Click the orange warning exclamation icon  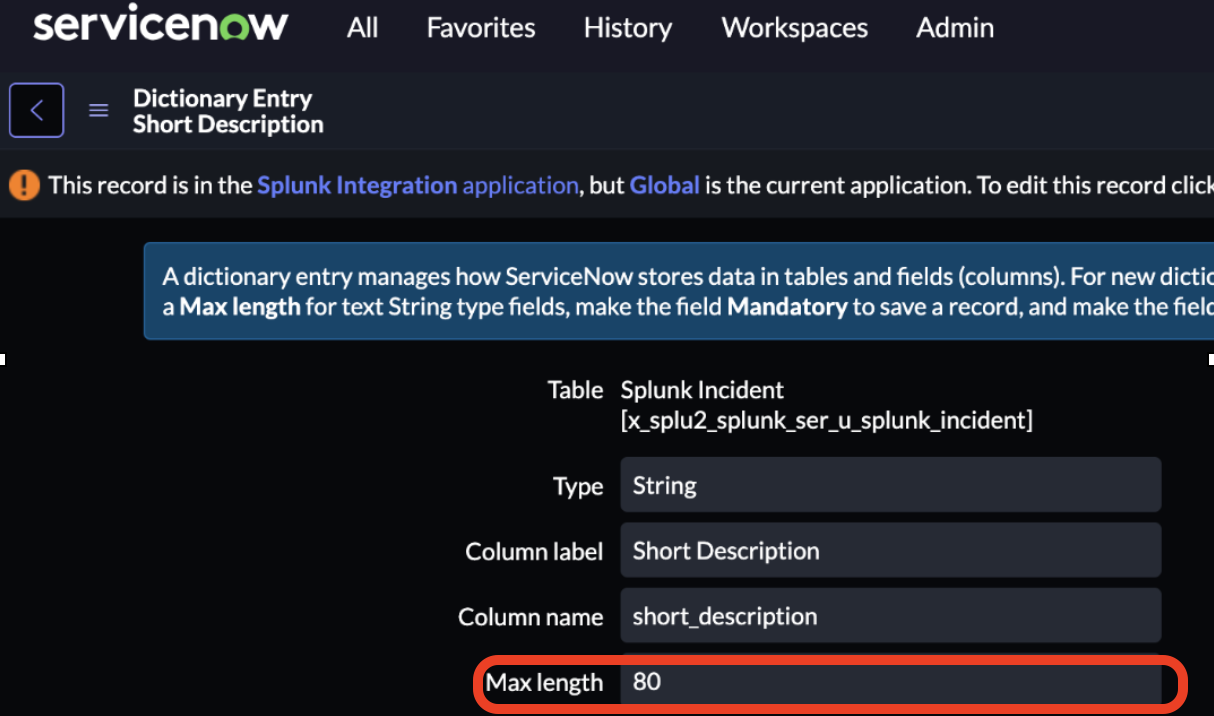[x=24, y=185]
